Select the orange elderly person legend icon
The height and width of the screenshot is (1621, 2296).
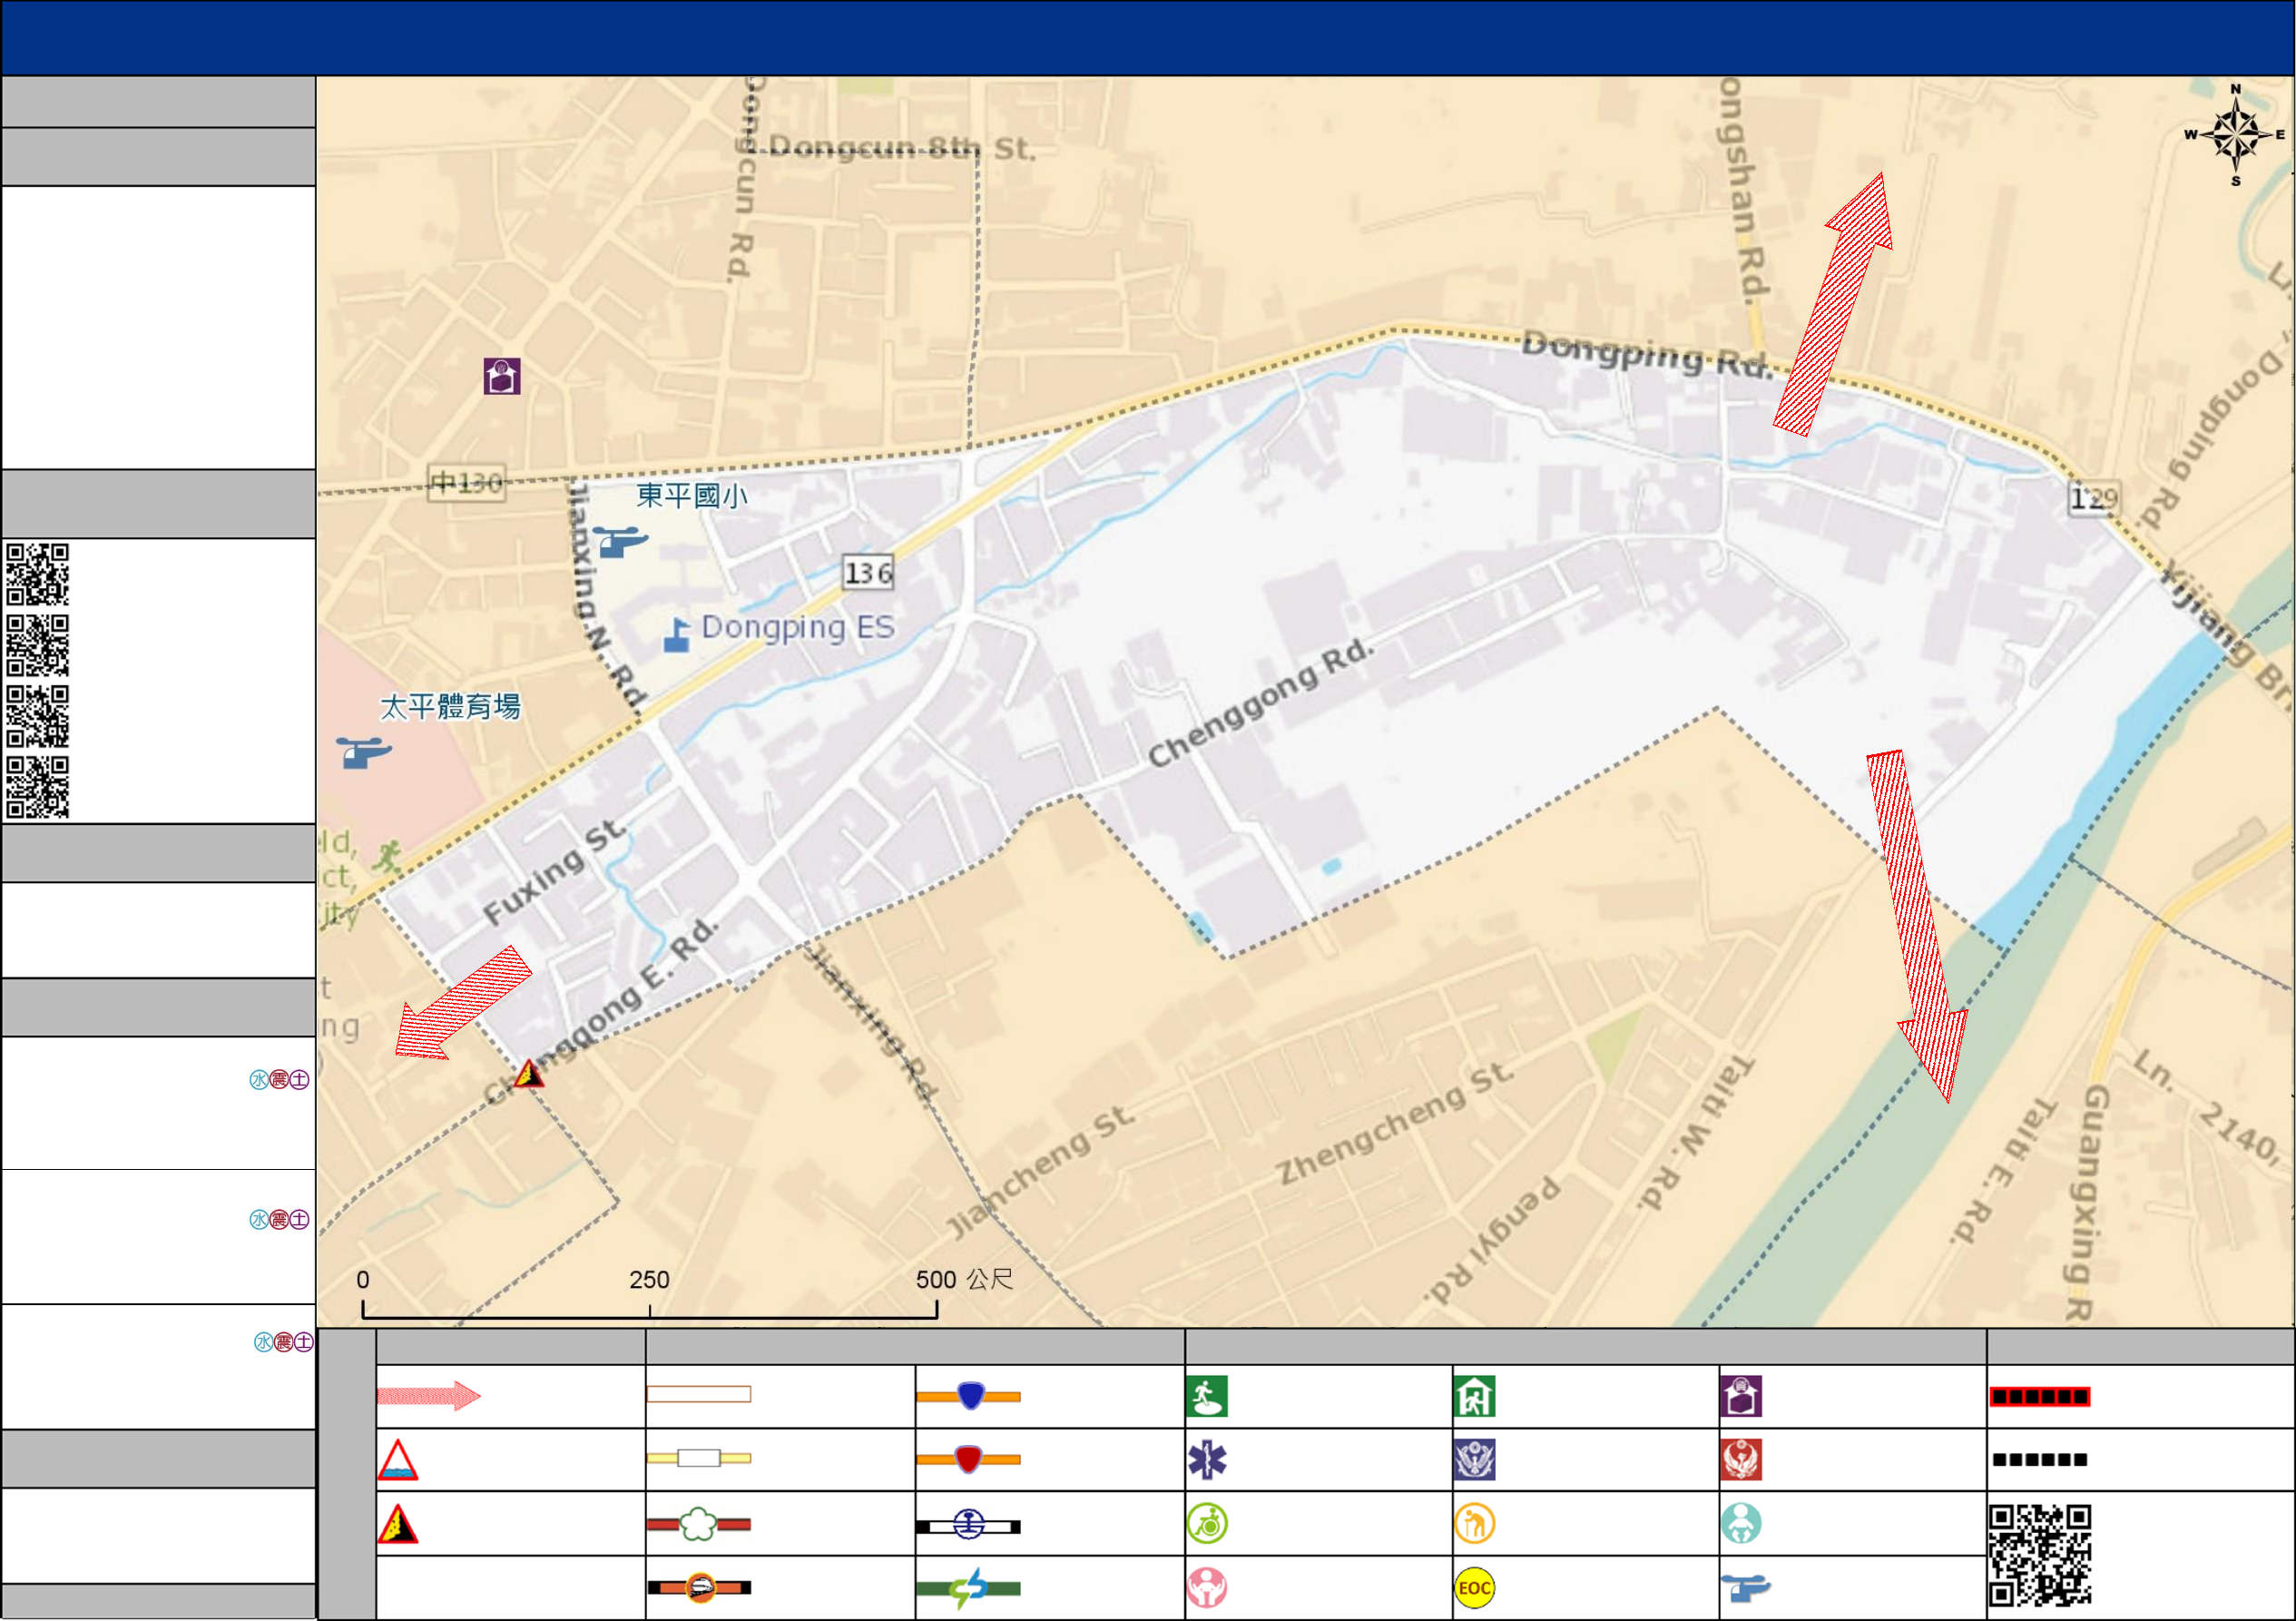(x=1475, y=1524)
